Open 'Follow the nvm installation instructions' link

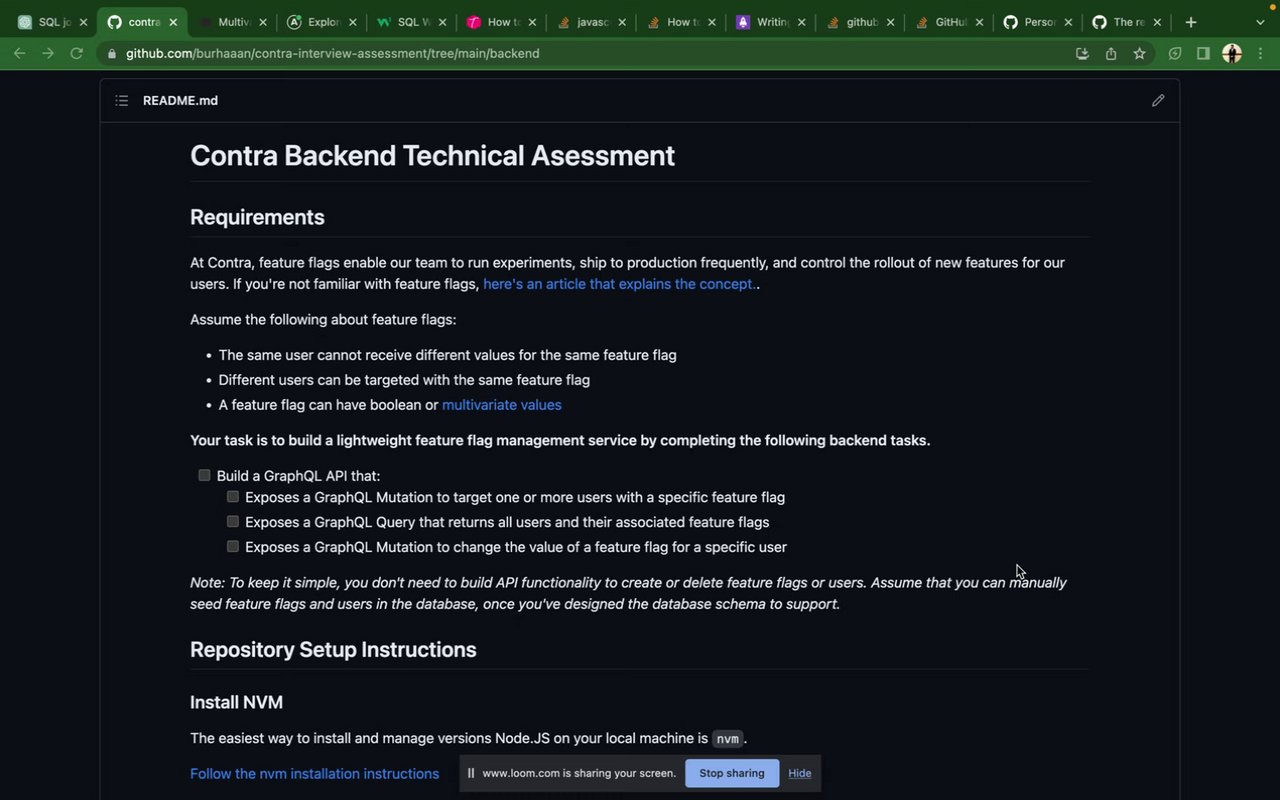click(x=314, y=774)
